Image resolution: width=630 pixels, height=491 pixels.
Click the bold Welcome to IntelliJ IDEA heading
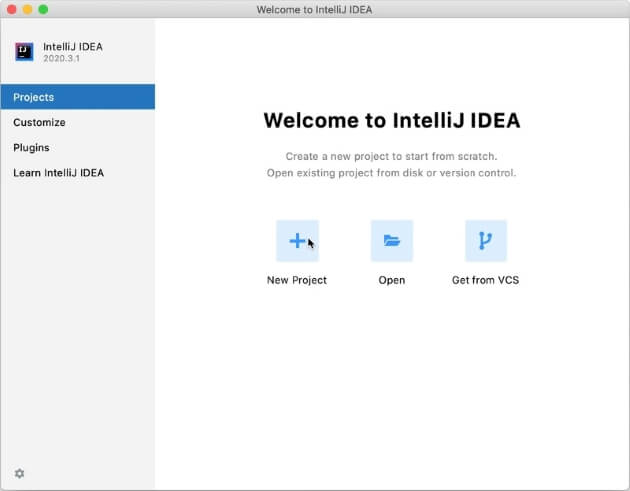pos(391,121)
